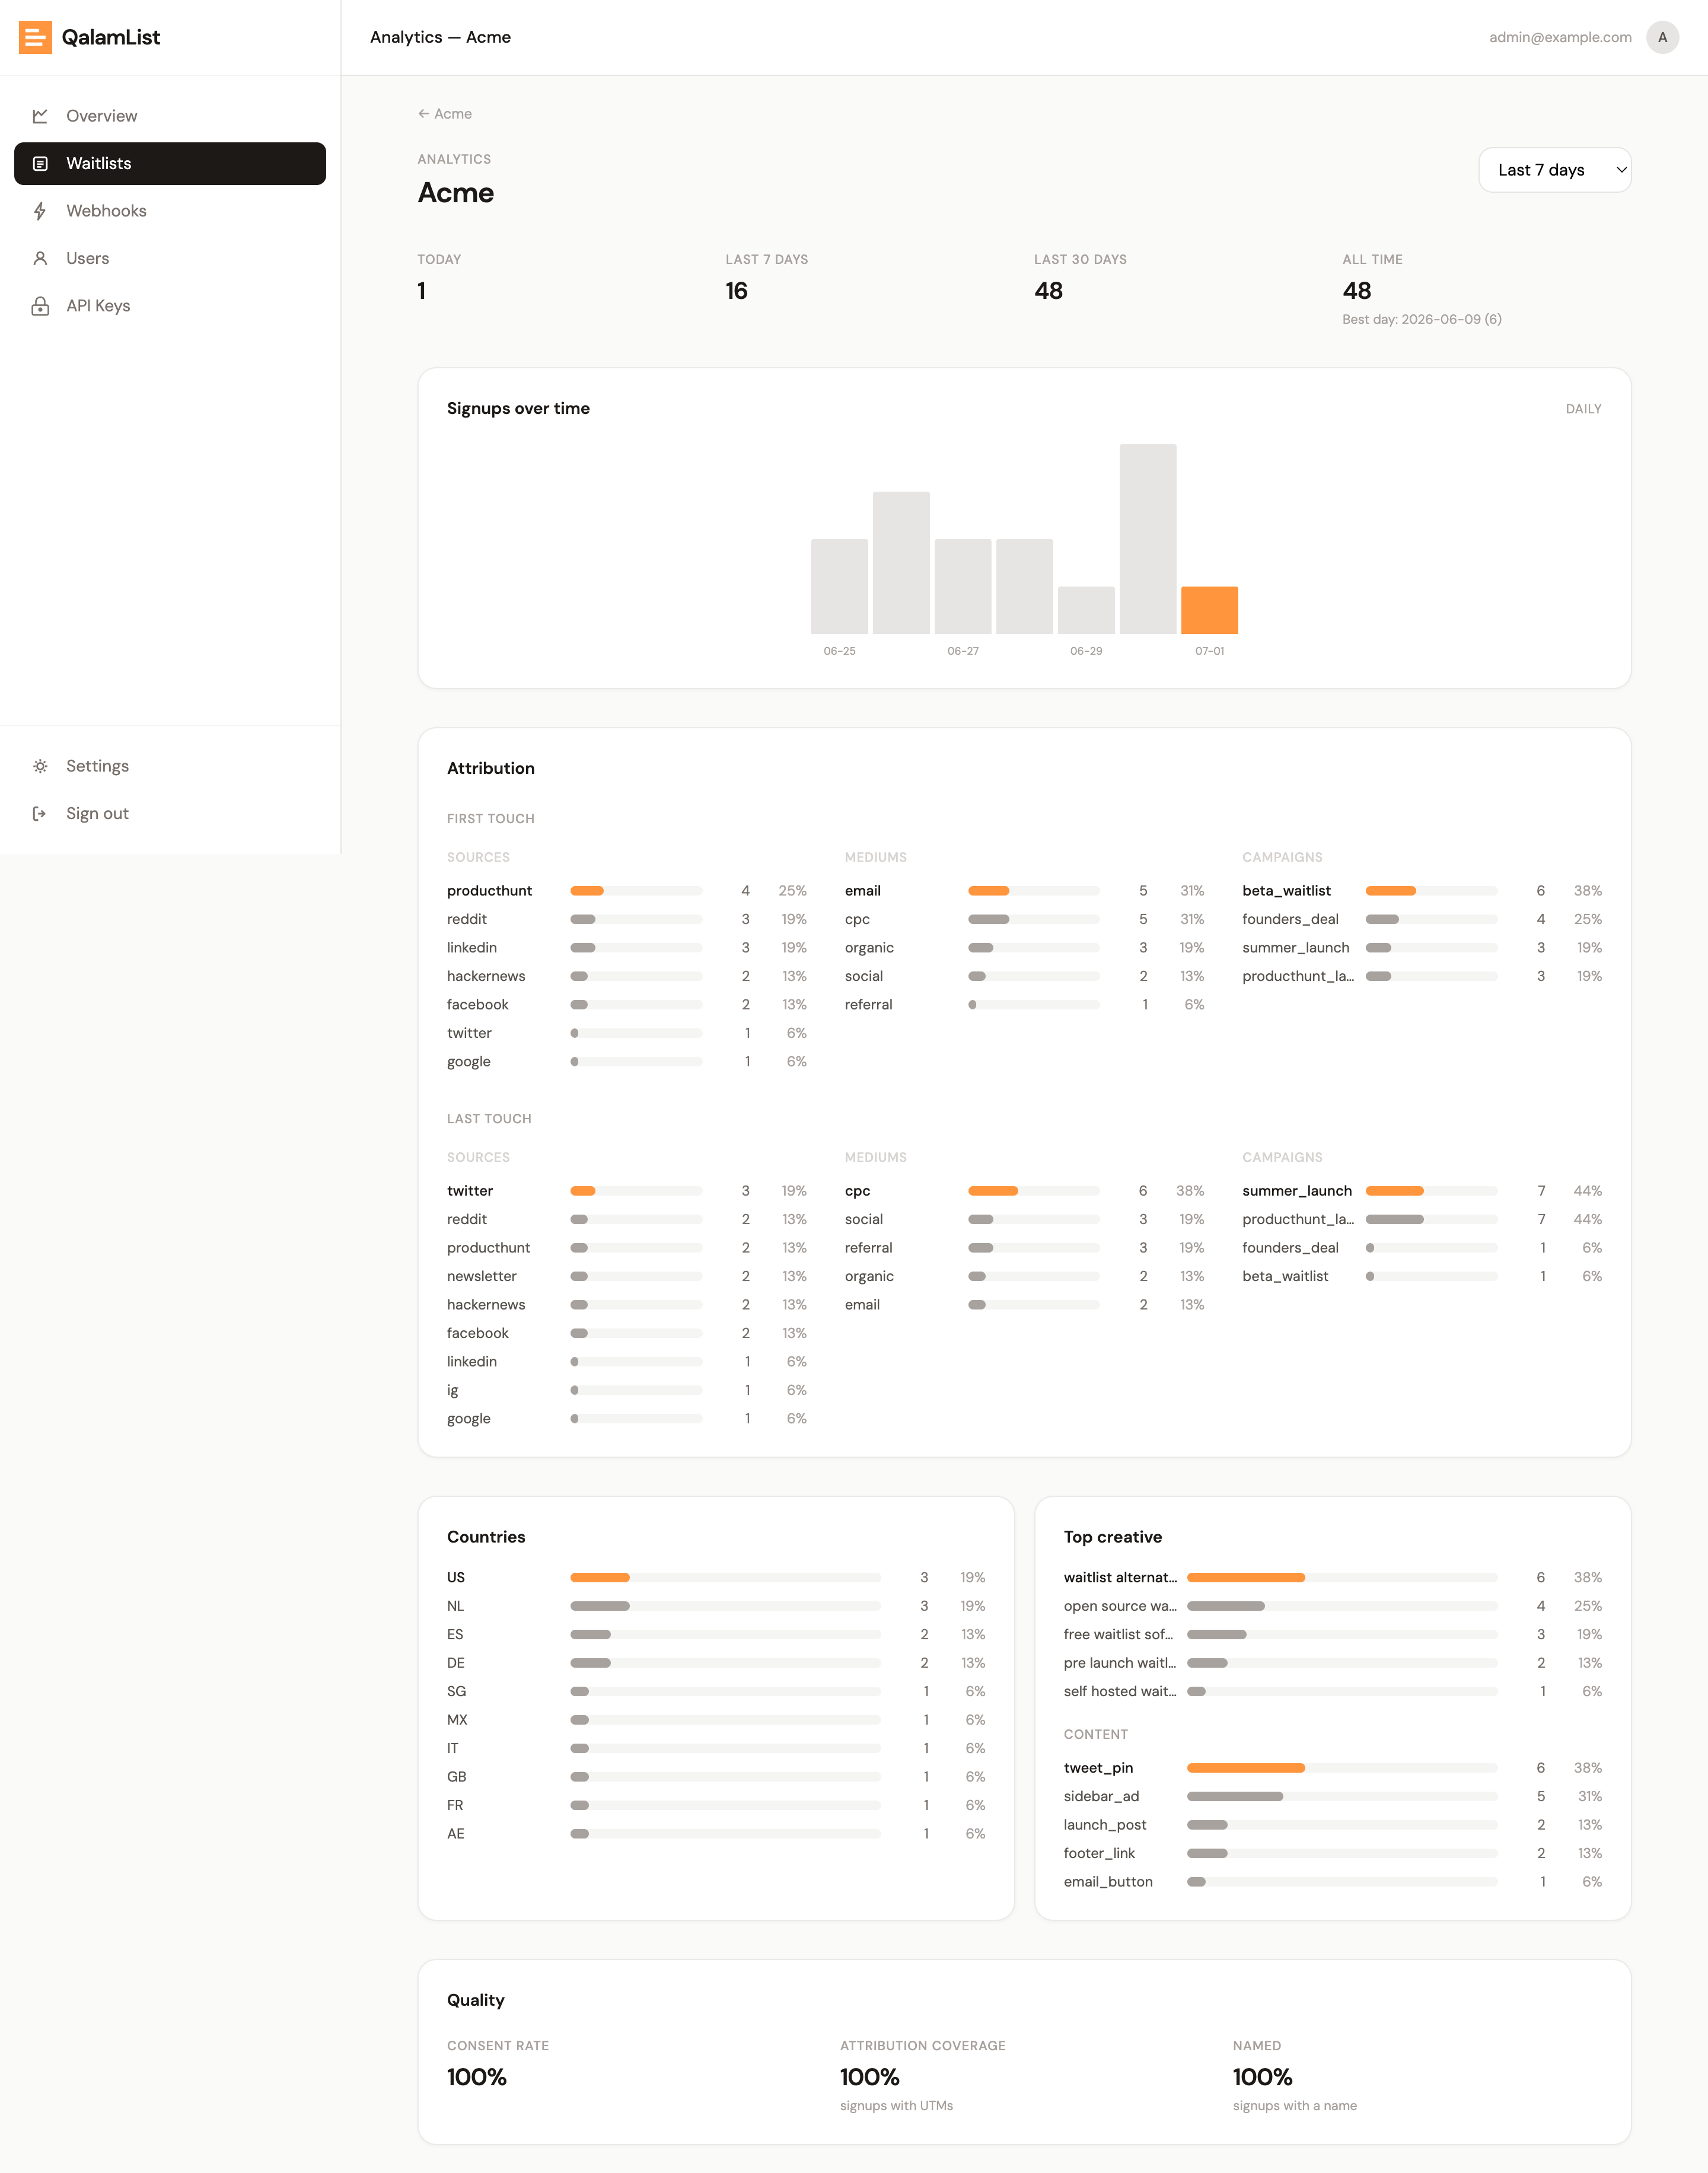Click "waitlist alternat..." top creative row
Screen dimensions: 1708x2173
[1332, 1577]
